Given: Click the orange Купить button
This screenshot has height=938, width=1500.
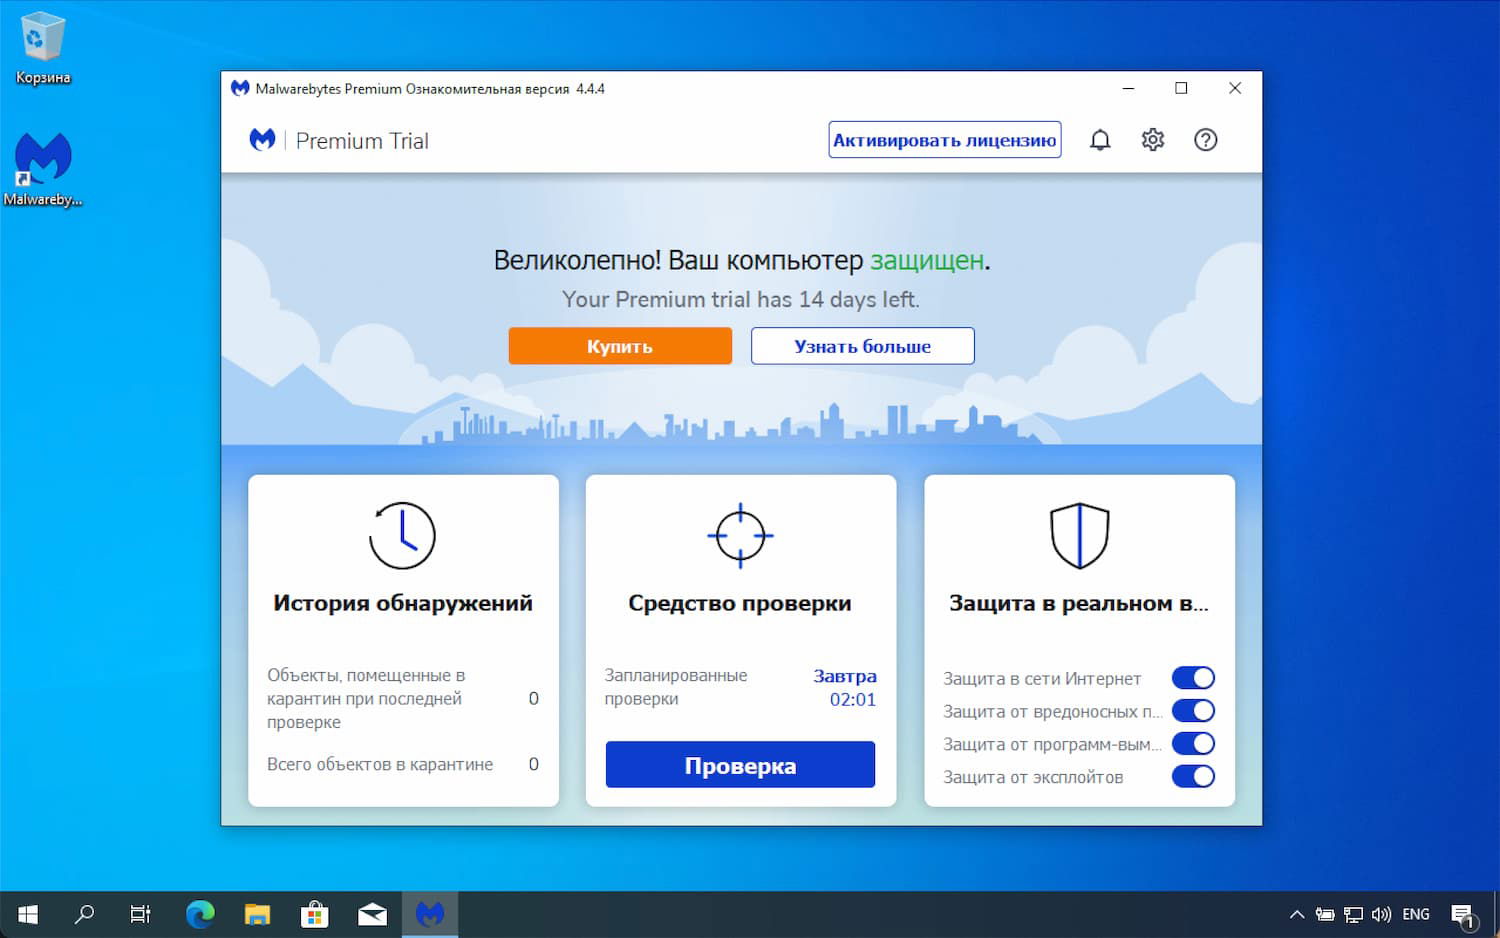Looking at the screenshot, I should pyautogui.click(x=620, y=346).
